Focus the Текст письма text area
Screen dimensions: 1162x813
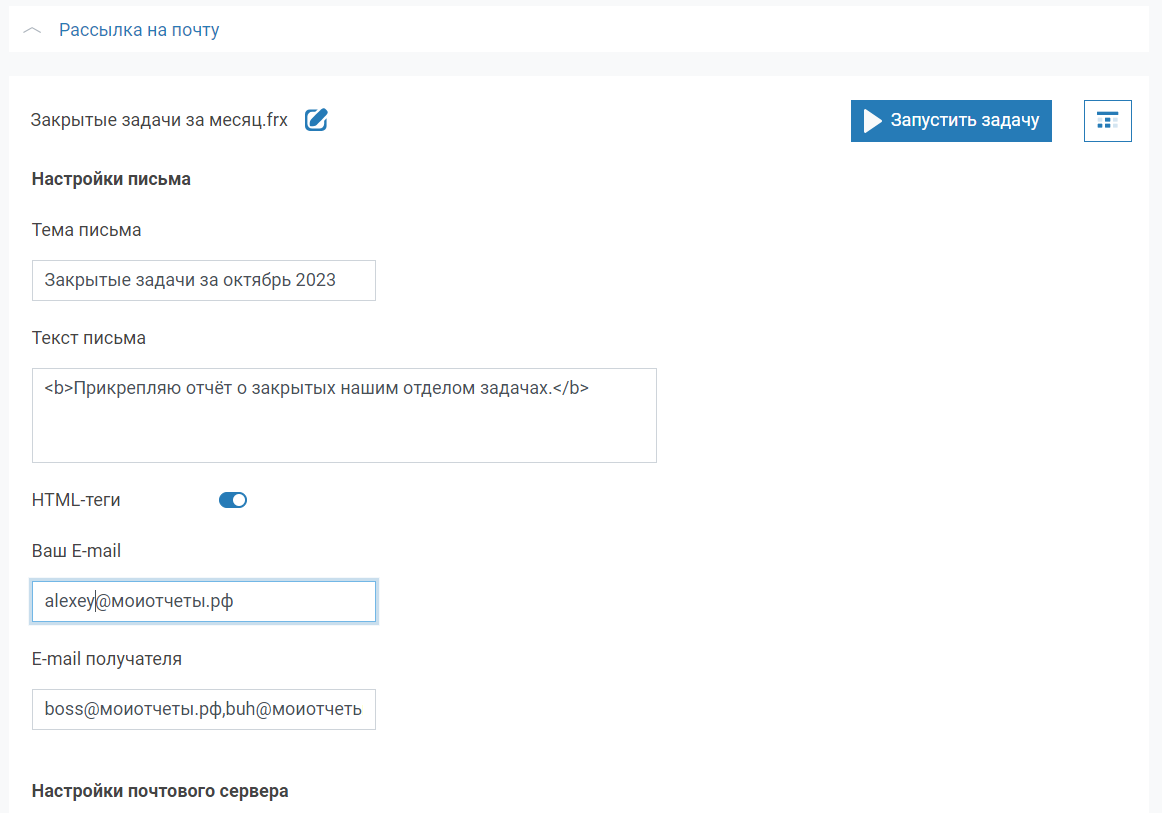[344, 415]
